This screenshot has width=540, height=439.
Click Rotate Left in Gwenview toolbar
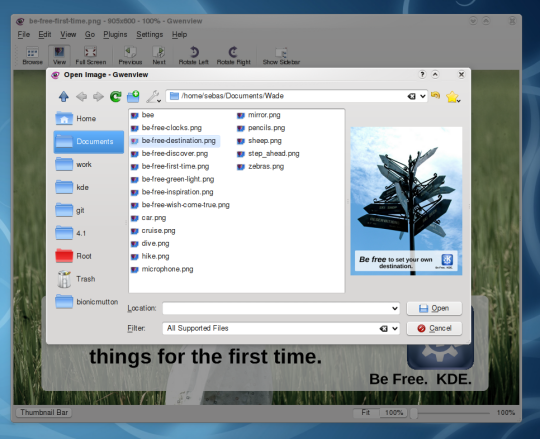(x=194, y=55)
